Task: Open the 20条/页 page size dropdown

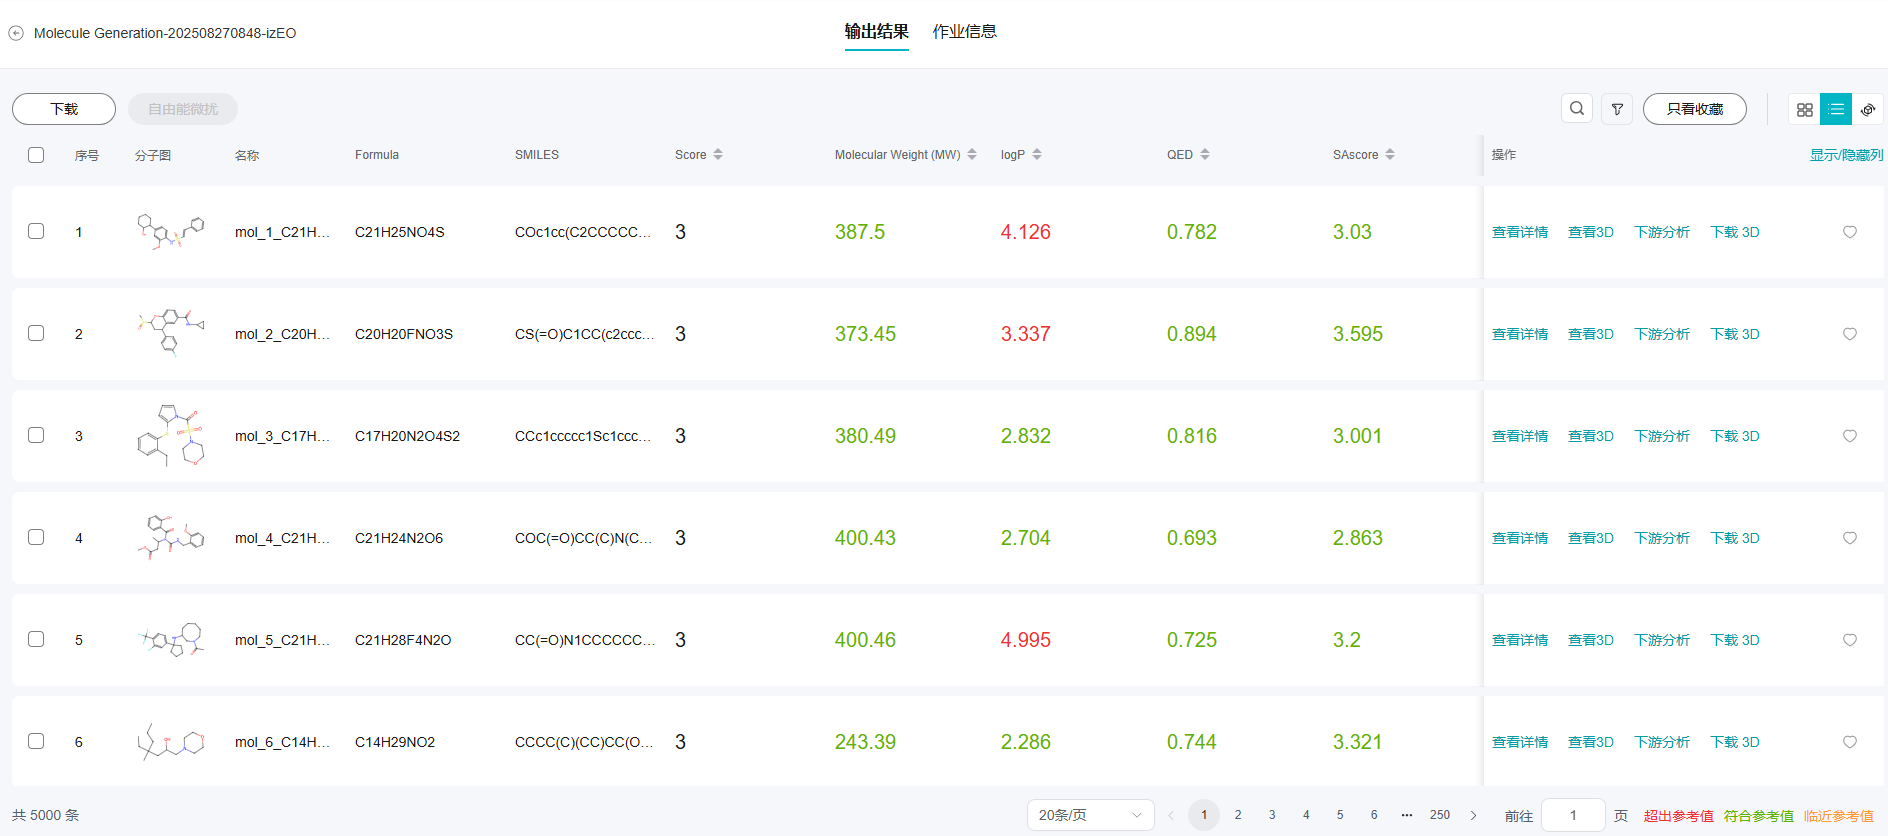Action: point(1090,815)
